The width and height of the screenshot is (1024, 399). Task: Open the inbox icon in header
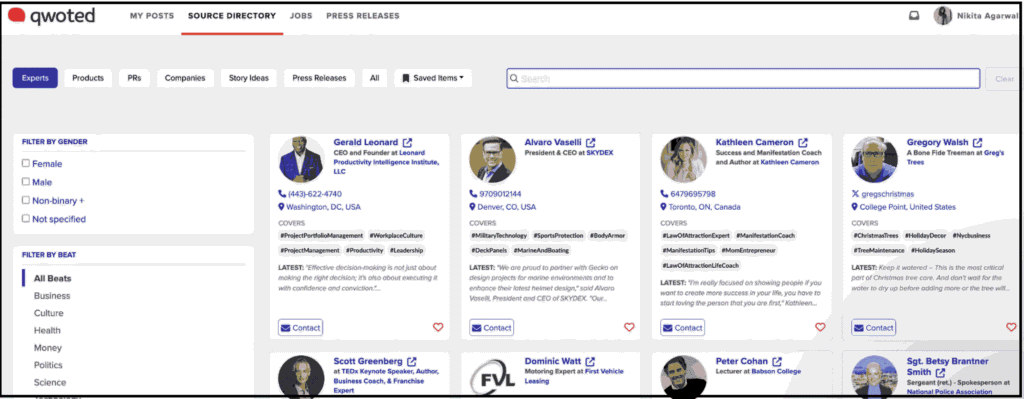(x=914, y=16)
